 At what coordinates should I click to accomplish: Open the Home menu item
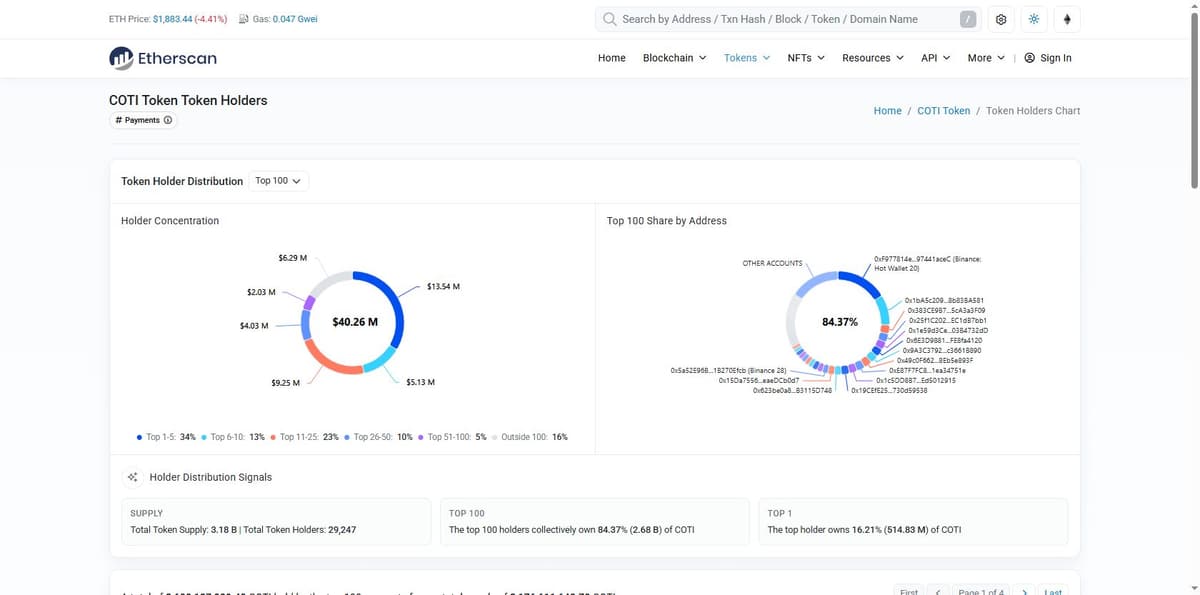click(x=612, y=58)
